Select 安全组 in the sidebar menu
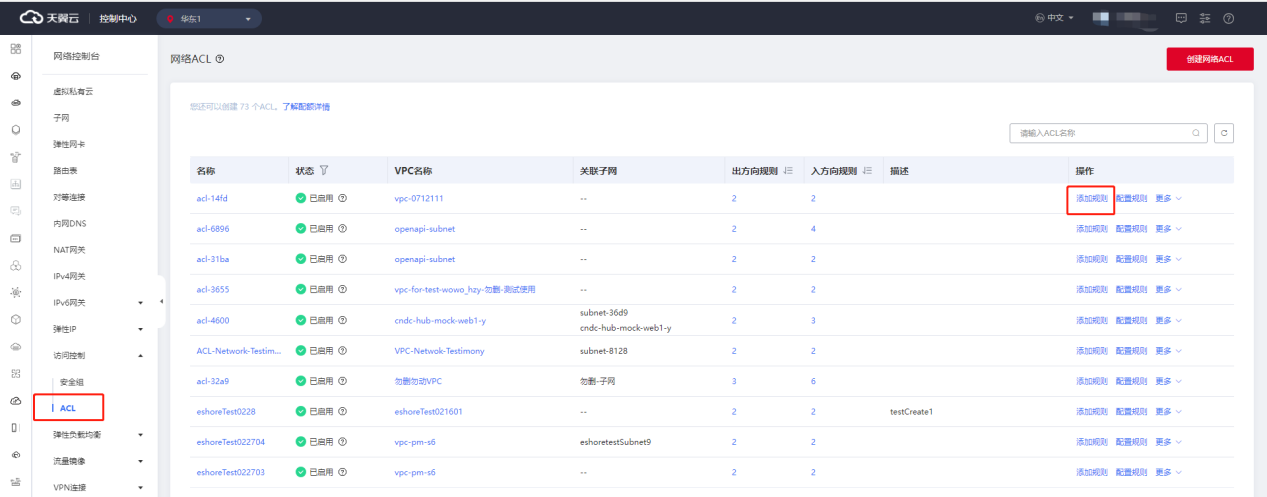Viewport: 1267px width, 497px height. 72,381
